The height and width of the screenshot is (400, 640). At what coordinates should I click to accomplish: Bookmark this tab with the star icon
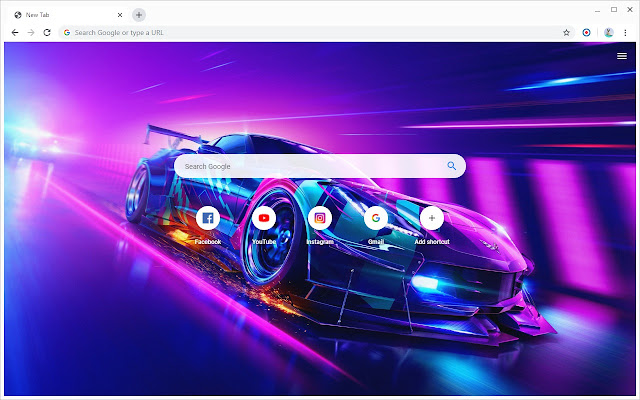click(x=566, y=32)
